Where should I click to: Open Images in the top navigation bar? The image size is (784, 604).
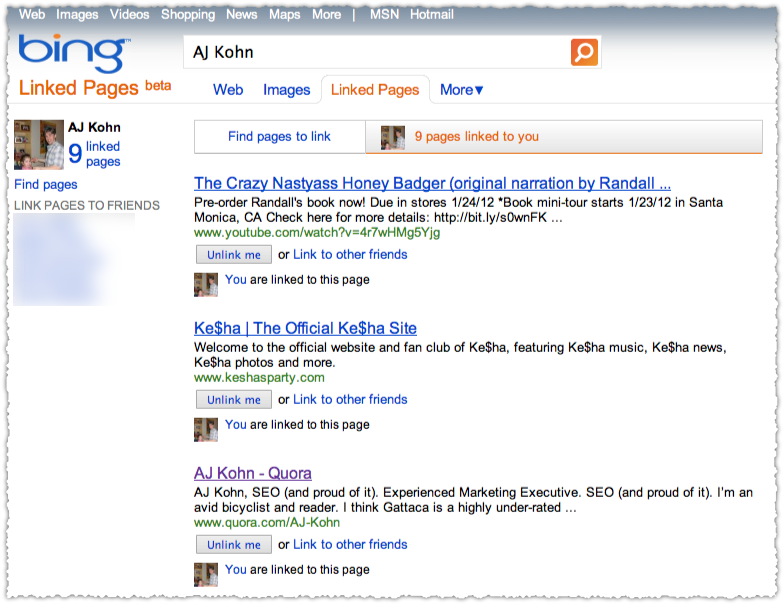pyautogui.click(x=77, y=14)
